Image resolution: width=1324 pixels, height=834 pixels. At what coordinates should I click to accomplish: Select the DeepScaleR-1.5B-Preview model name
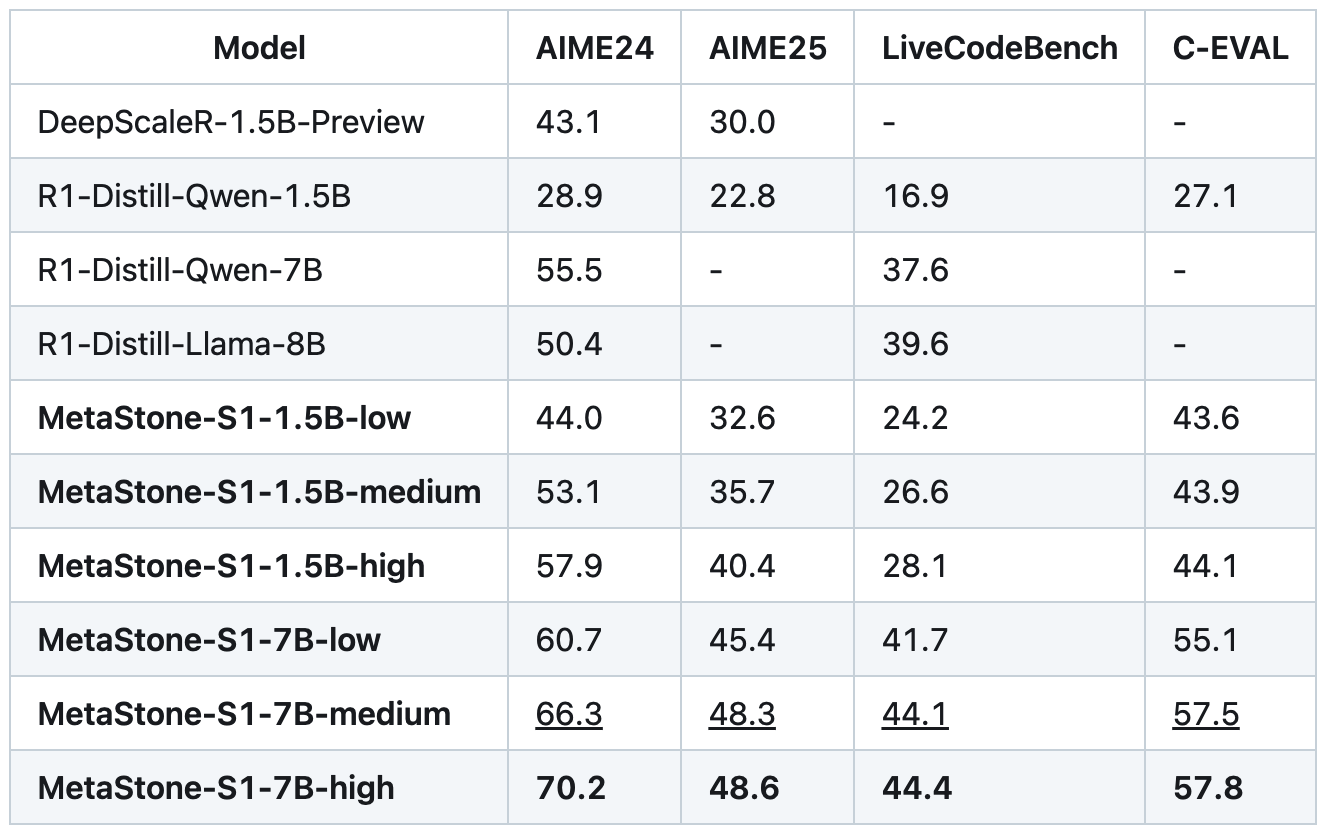(x=231, y=122)
